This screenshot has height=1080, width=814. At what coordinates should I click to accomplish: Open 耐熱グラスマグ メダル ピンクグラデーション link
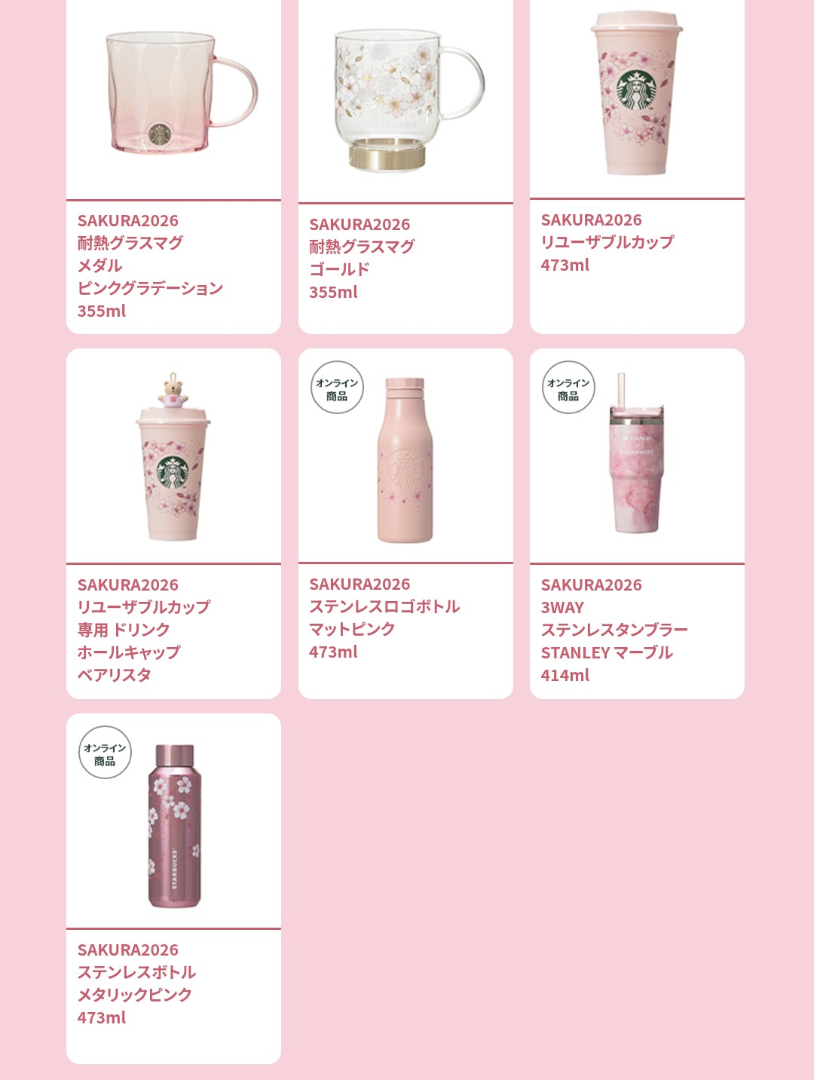pos(150,265)
